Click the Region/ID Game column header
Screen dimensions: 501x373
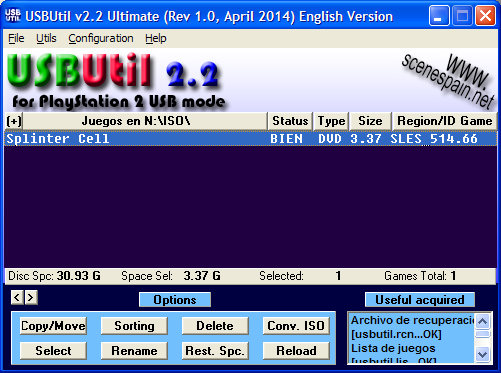click(x=444, y=121)
